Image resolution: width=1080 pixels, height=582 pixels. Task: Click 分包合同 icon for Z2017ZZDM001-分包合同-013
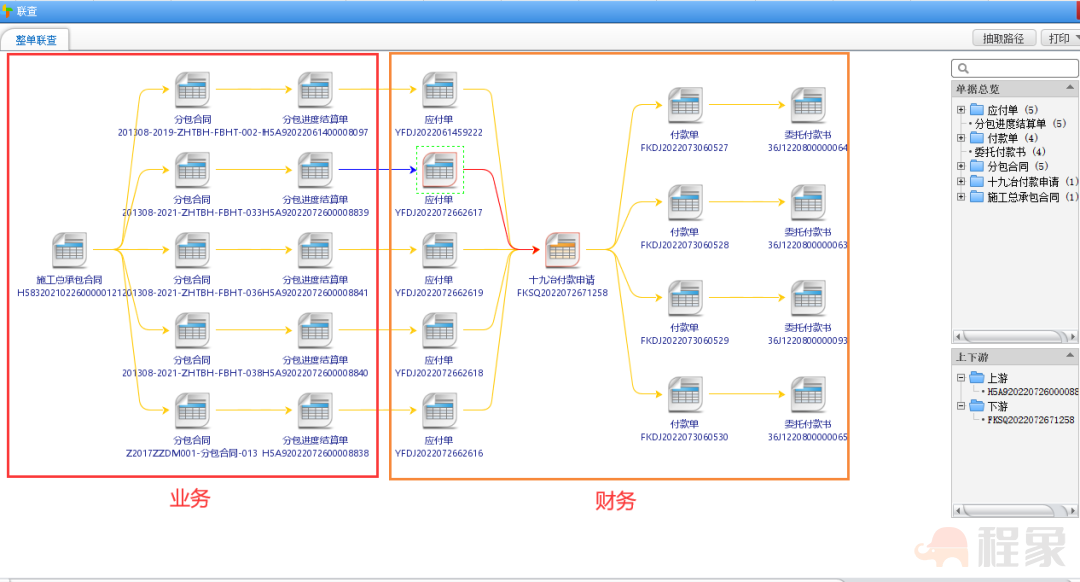pyautogui.click(x=192, y=410)
